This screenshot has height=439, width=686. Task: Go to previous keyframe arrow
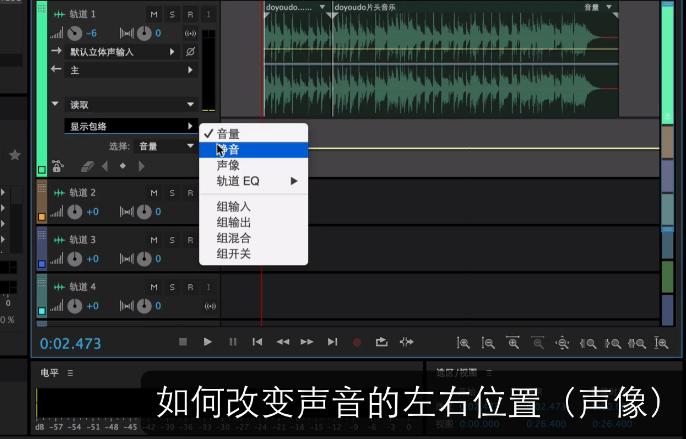pos(105,166)
